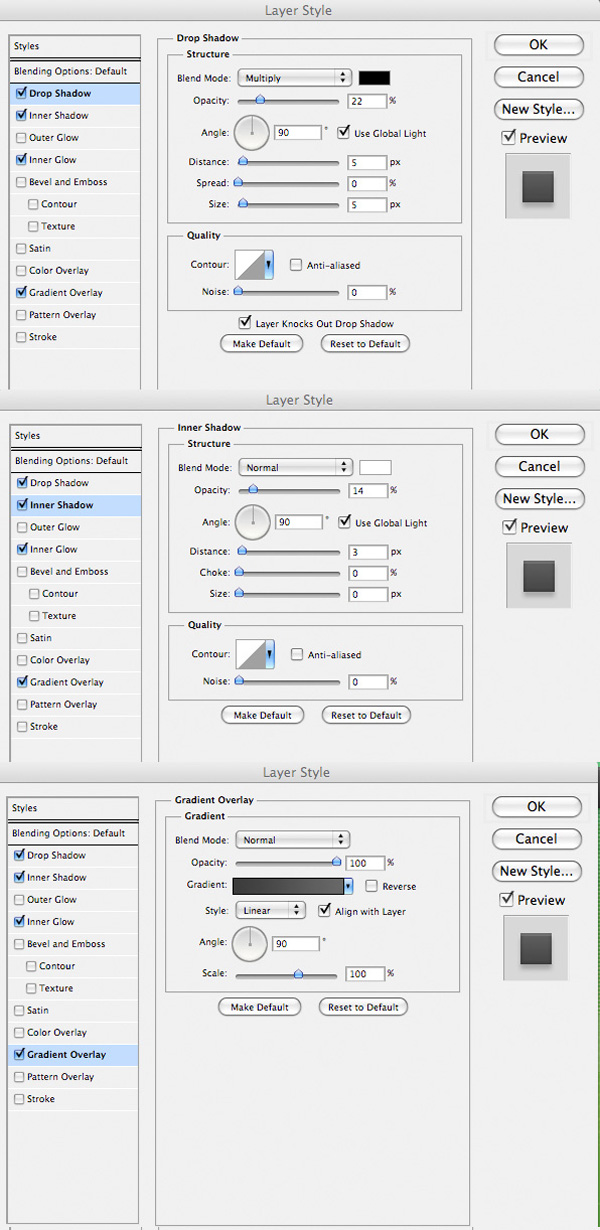
Task: Click the Noise slider in Inner Shadow settings
Action: click(x=287, y=681)
